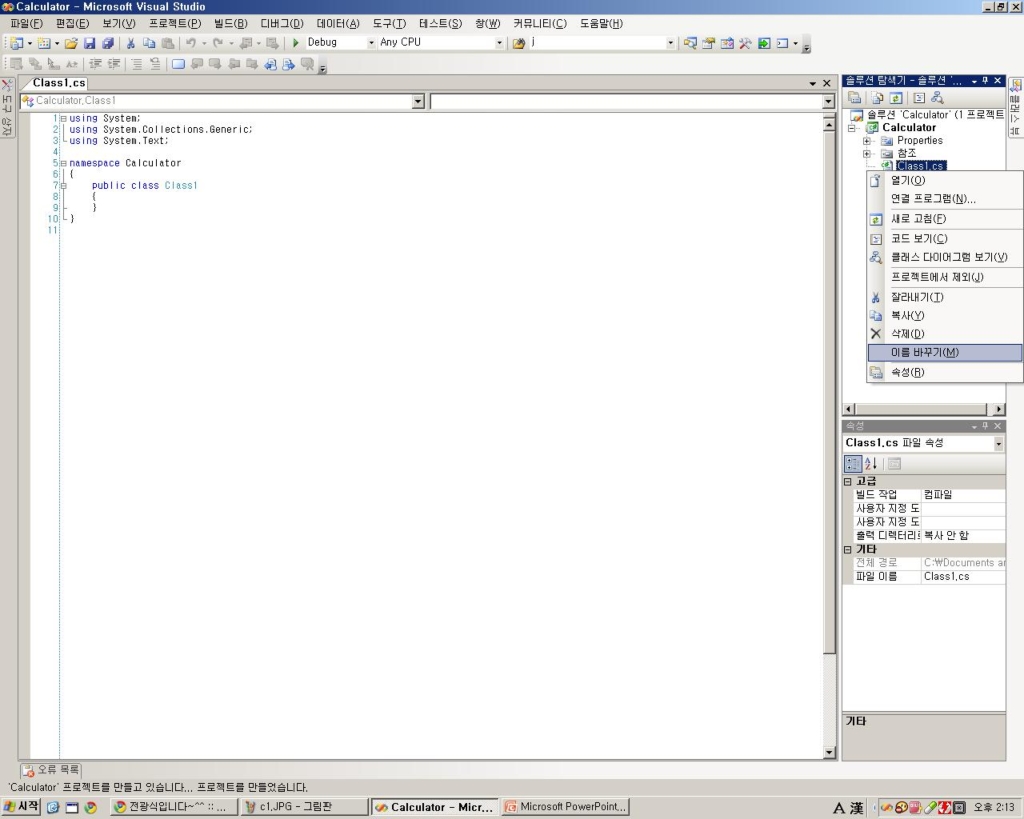This screenshot has width=1024, height=819.
Task: Open the 파일(F) menu
Action: 26,24
